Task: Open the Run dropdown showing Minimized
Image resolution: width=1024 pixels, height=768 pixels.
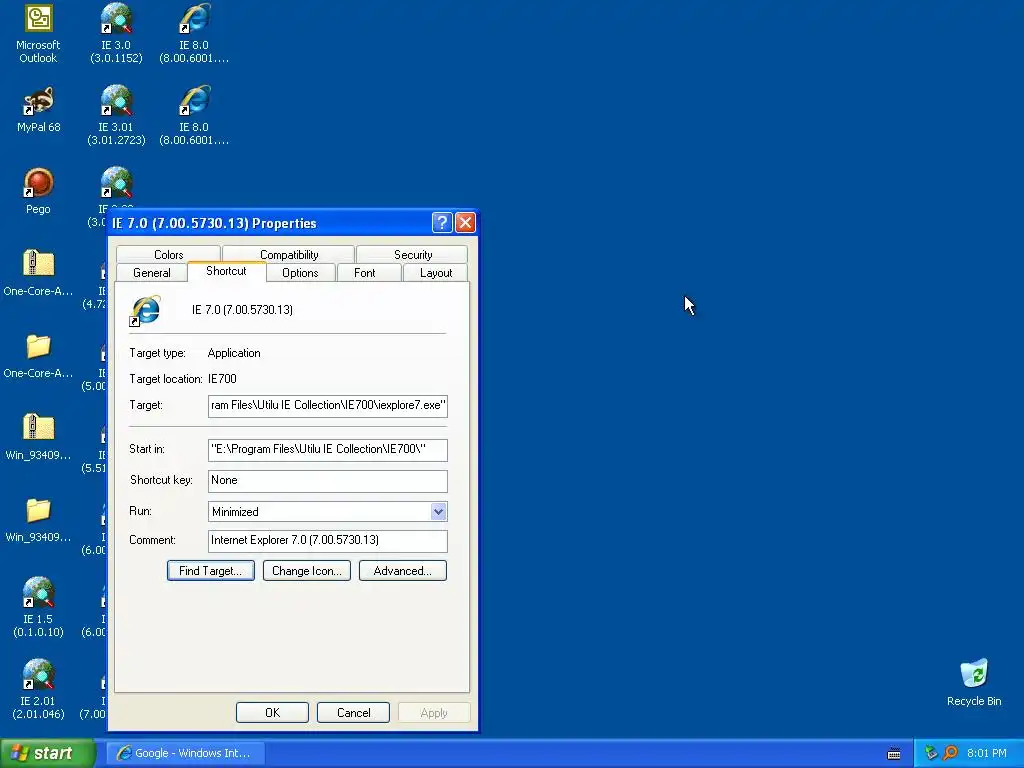Action: pos(438,512)
